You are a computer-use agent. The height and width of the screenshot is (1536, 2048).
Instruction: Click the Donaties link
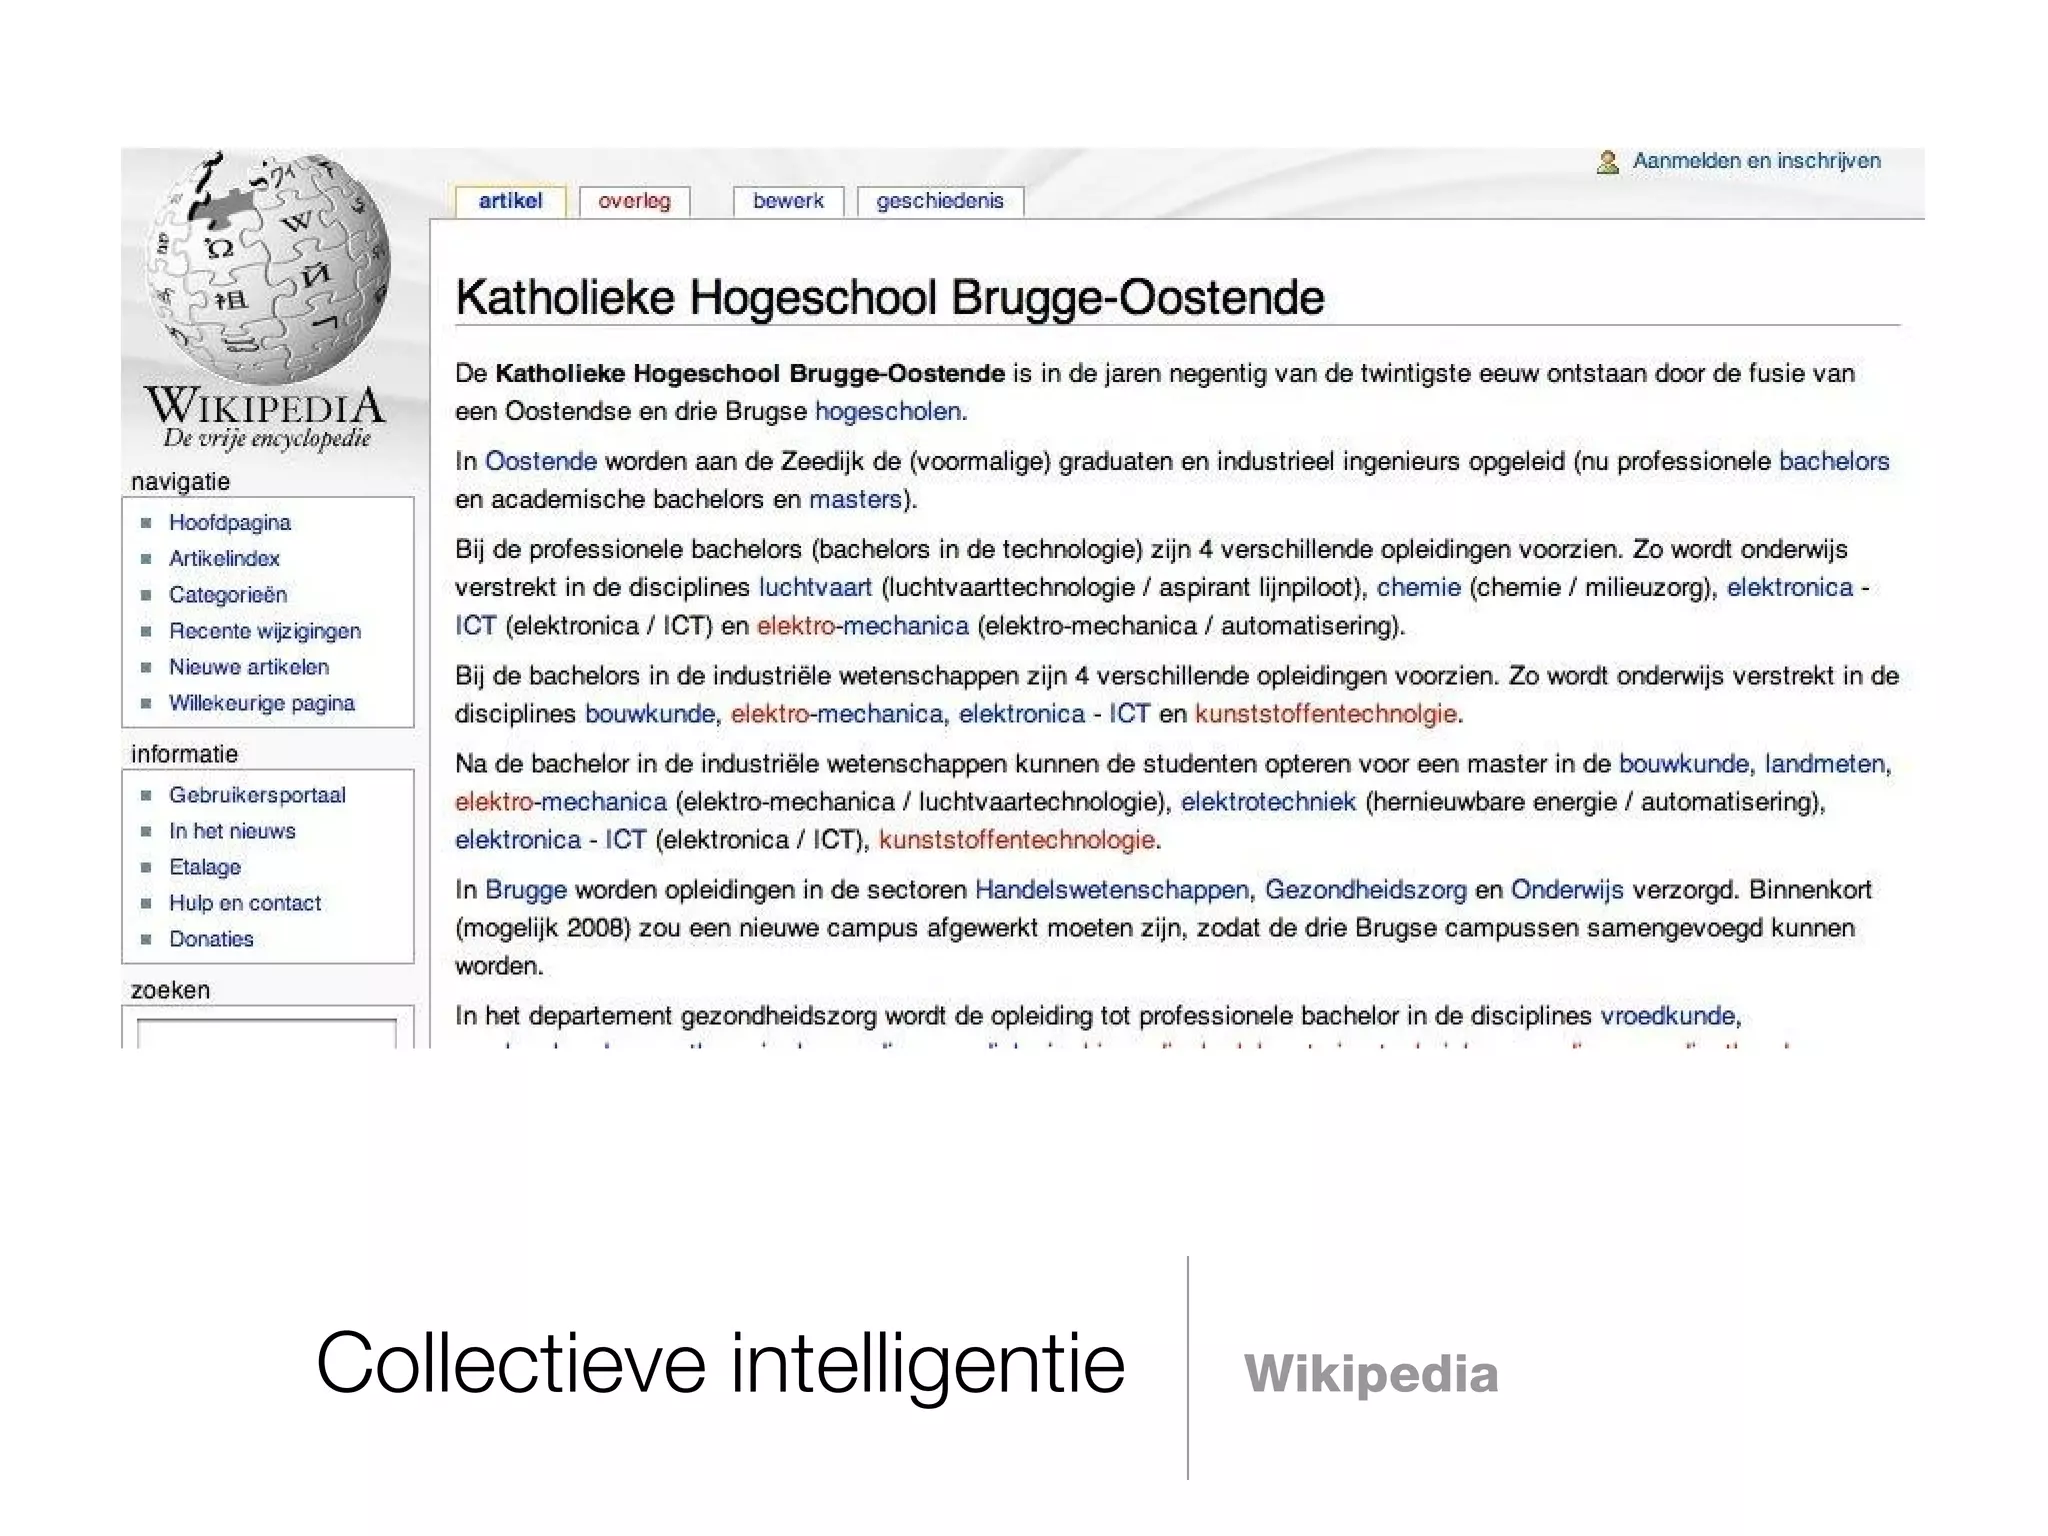(211, 939)
